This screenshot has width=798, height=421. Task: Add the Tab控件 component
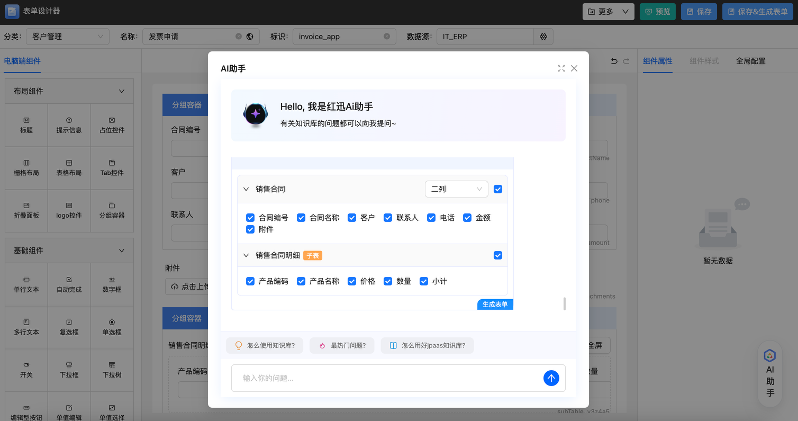pos(112,168)
